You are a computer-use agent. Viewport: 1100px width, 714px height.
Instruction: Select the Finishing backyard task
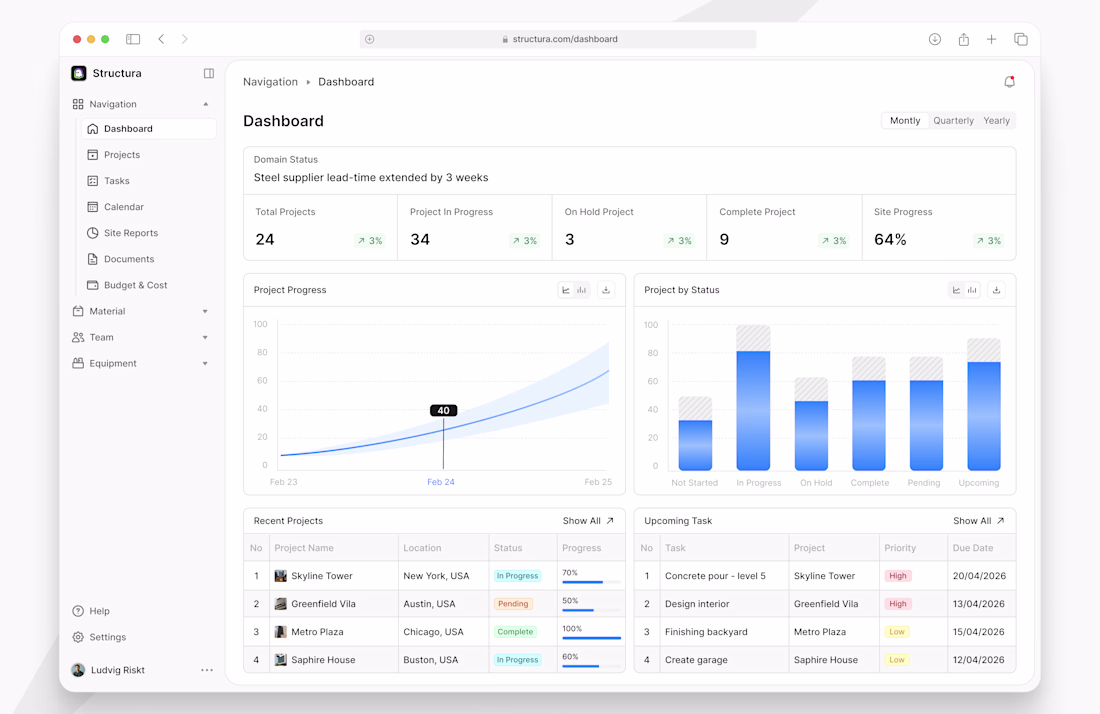tap(706, 632)
